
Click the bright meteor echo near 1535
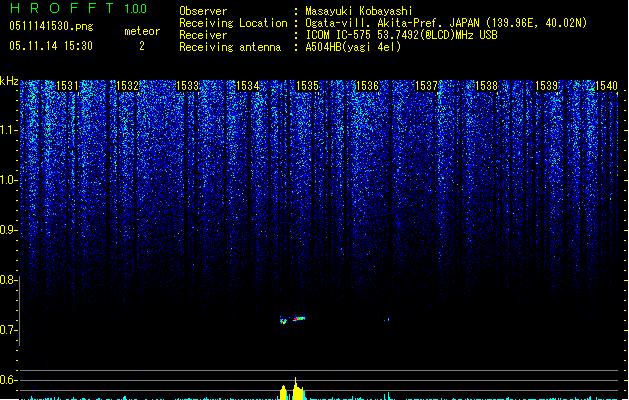[x=299, y=319]
